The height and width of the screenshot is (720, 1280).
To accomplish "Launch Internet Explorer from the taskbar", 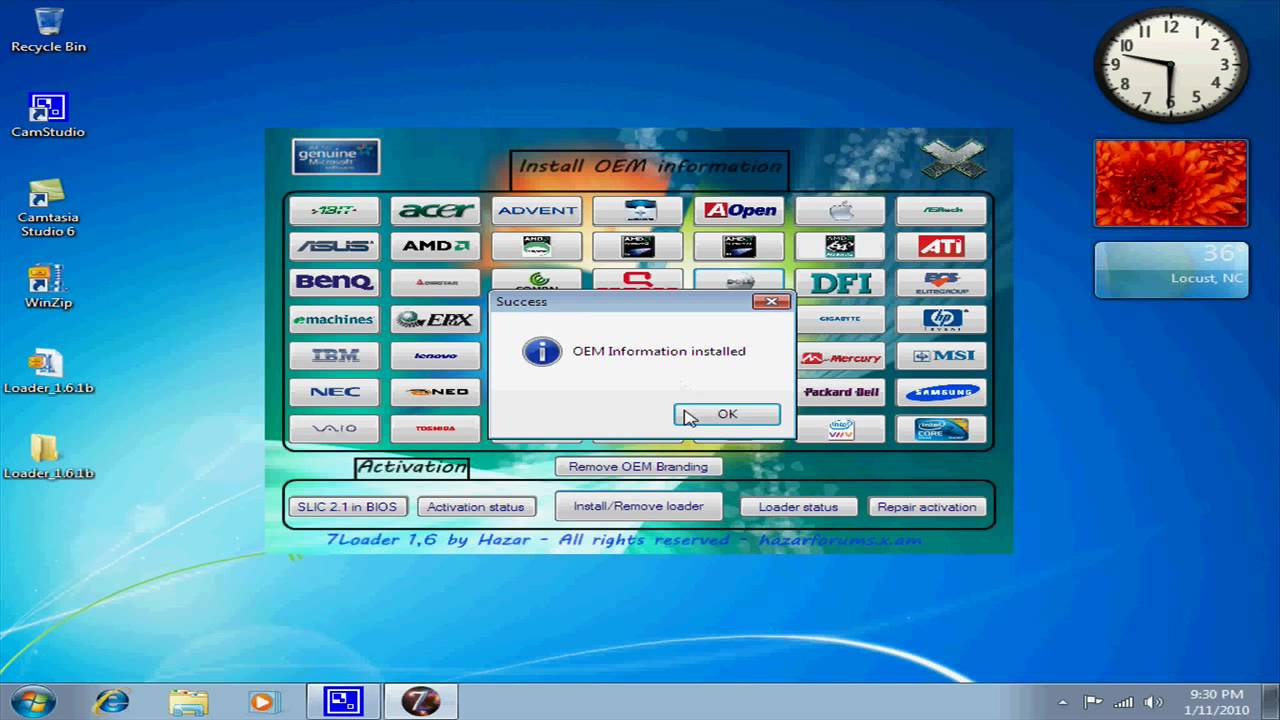I will [x=112, y=701].
